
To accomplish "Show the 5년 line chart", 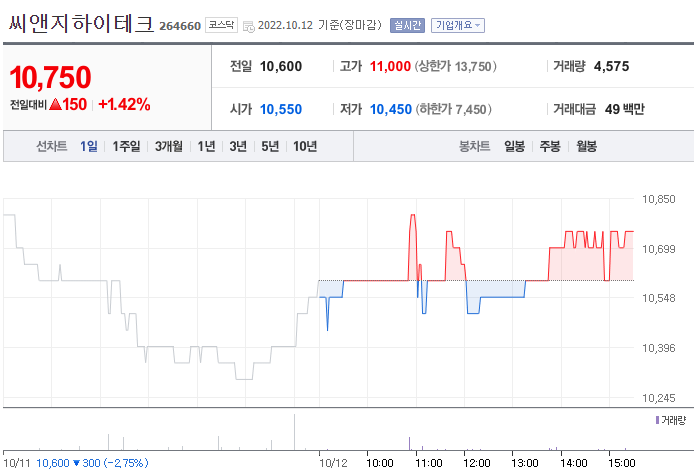I will 270,146.
